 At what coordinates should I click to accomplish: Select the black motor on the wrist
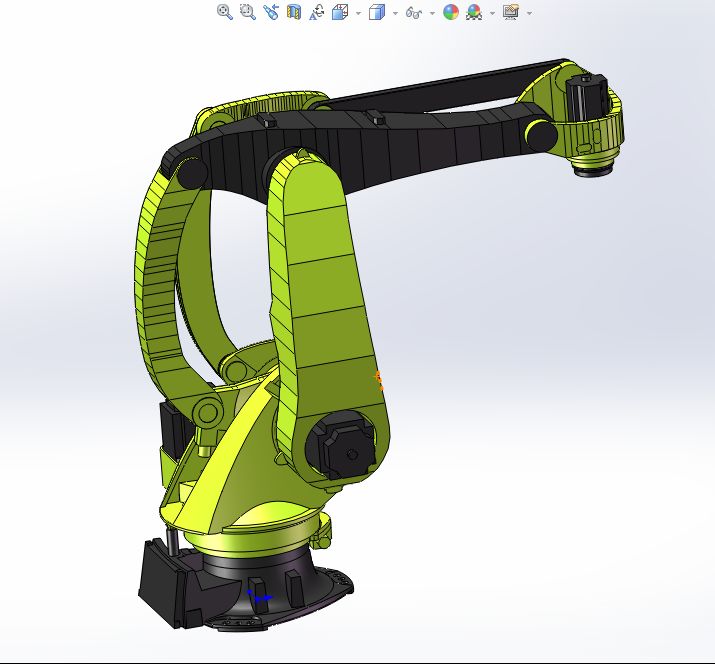tap(586, 97)
